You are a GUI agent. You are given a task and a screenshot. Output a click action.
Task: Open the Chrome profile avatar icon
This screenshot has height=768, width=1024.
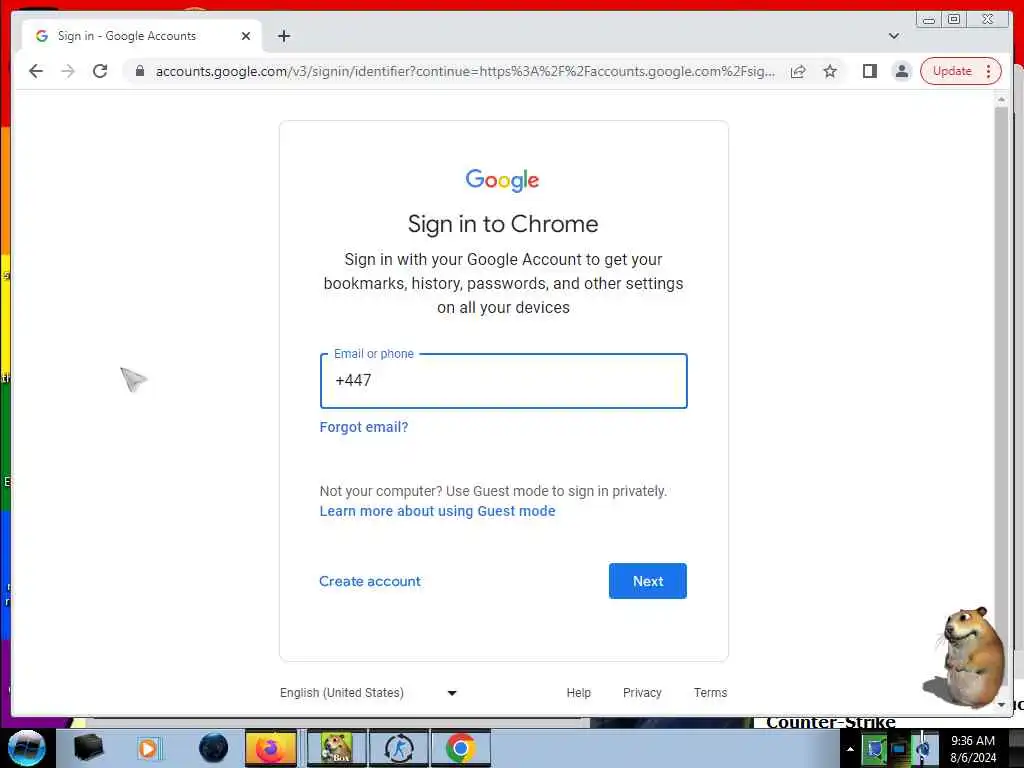tap(901, 71)
